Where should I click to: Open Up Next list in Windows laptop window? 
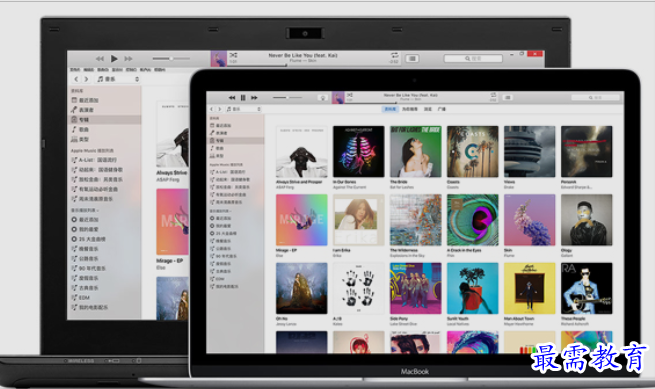[x=412, y=58]
